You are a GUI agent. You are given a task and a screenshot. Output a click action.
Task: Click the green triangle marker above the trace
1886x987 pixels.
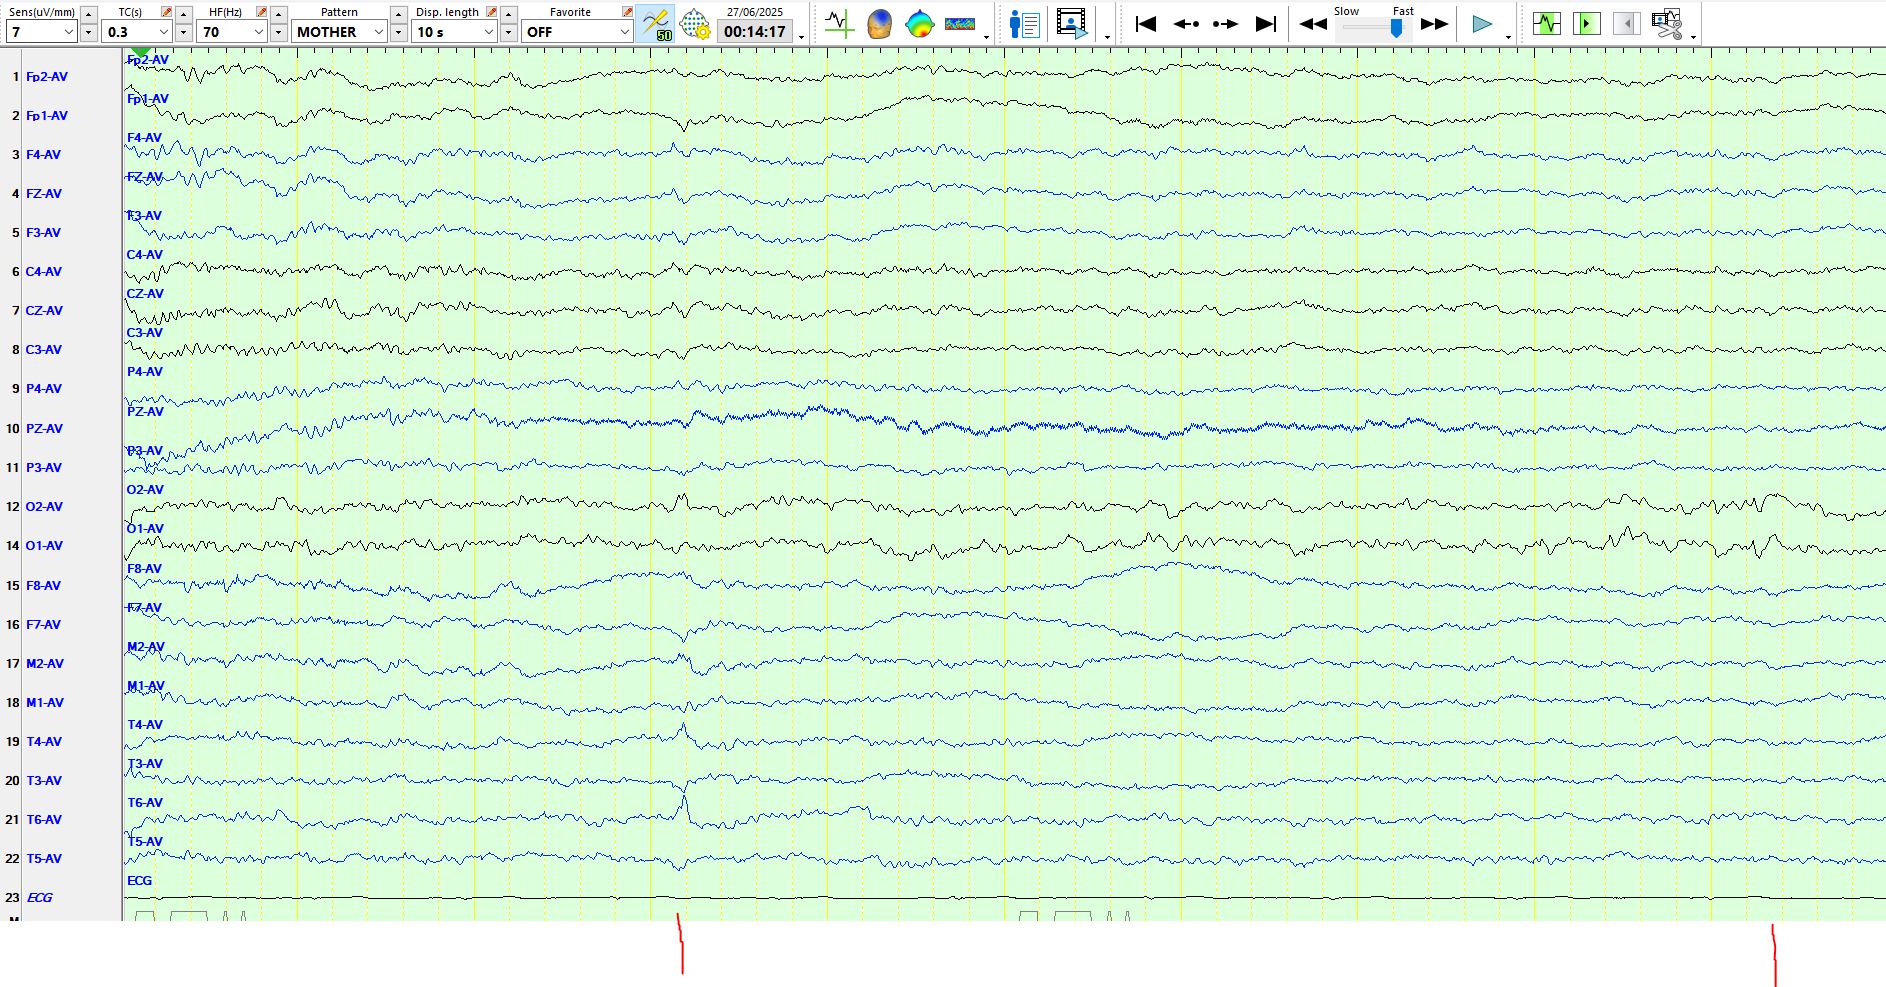pos(140,52)
